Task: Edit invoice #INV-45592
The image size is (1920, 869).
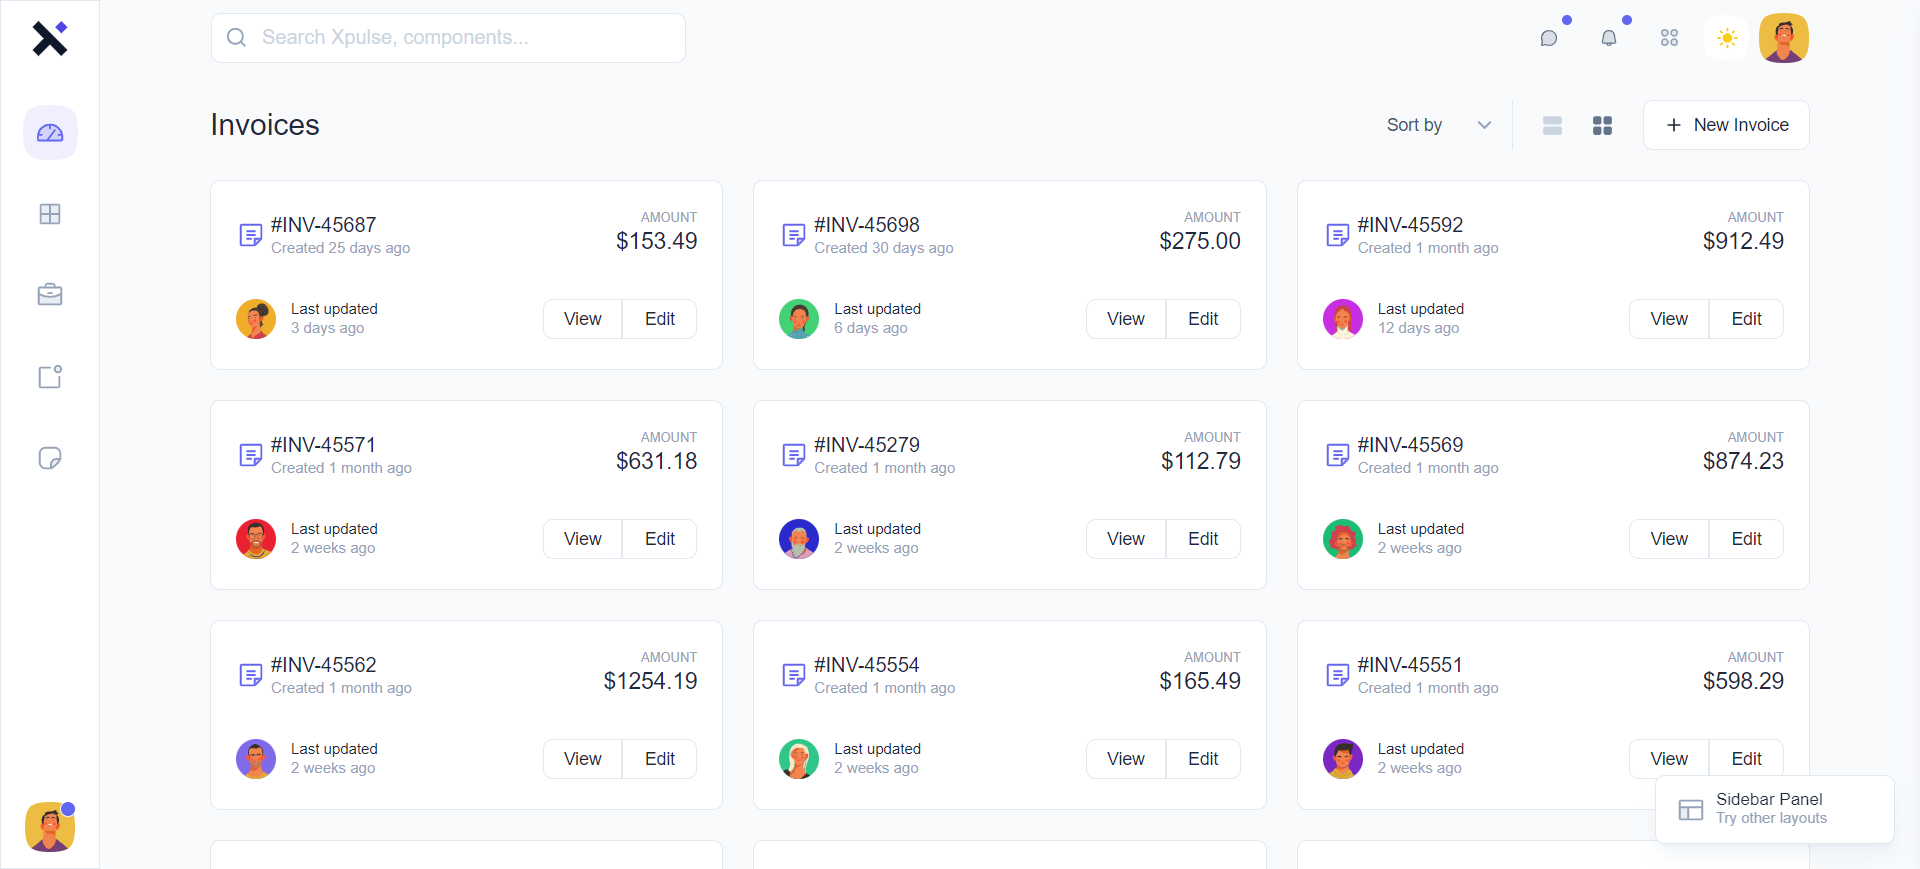Action: tap(1746, 319)
